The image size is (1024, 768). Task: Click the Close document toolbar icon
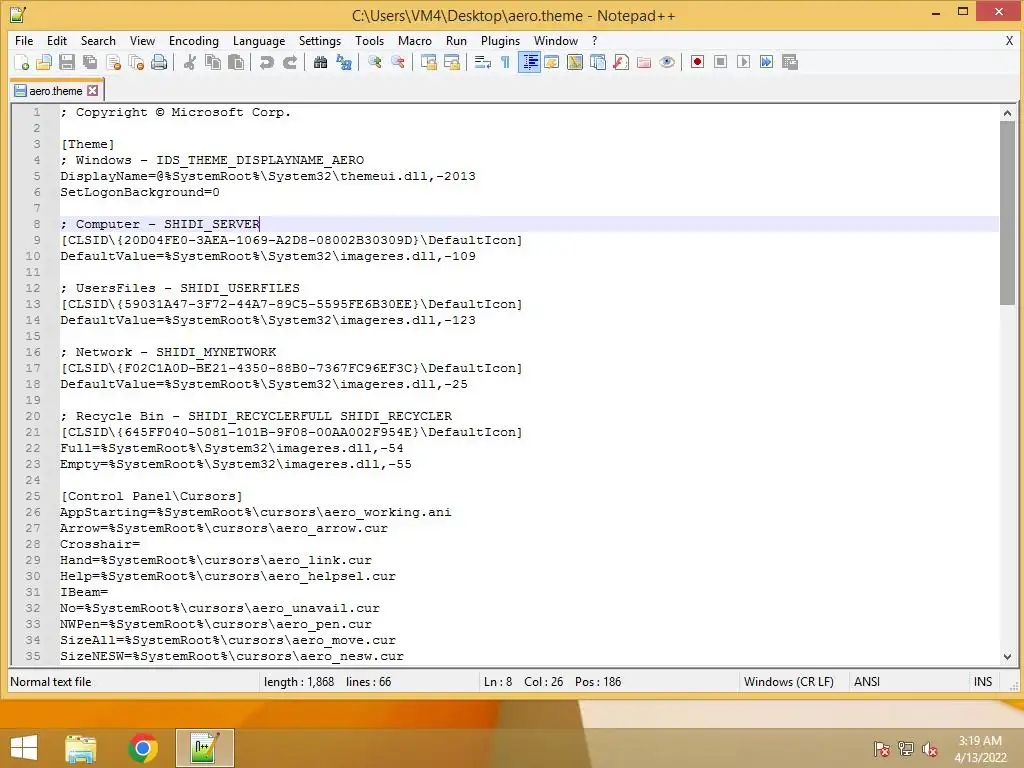(114, 62)
